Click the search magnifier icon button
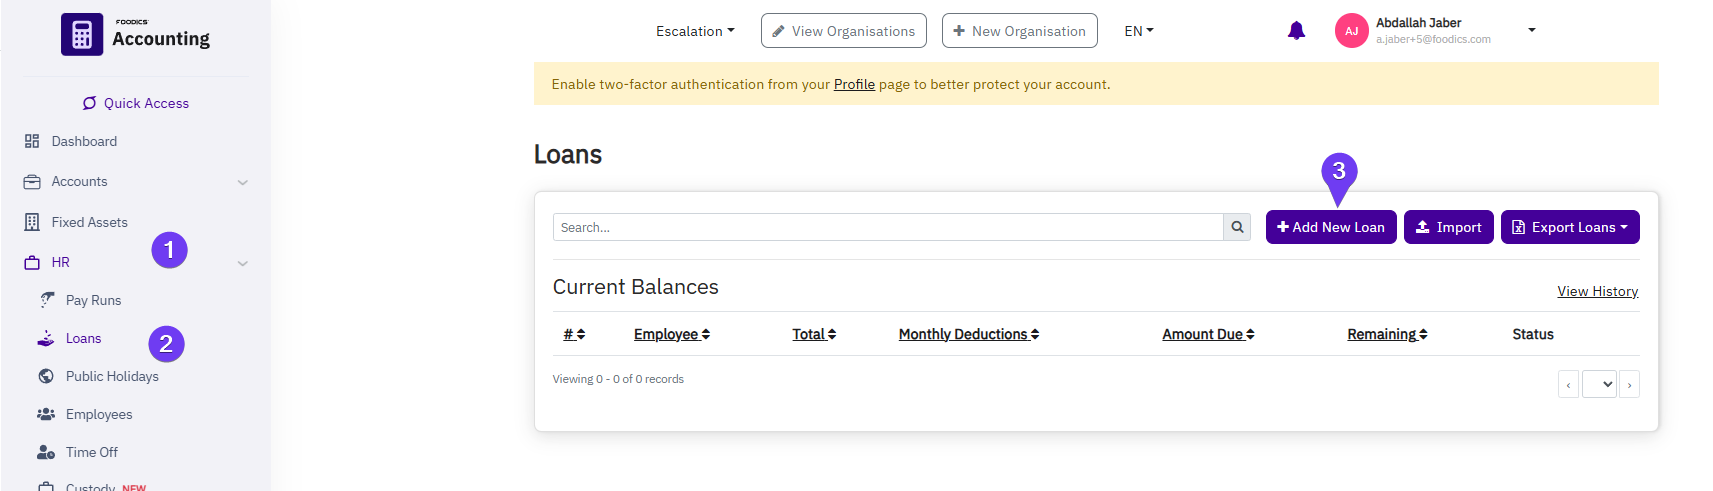The height and width of the screenshot is (491, 1713). 1237,227
